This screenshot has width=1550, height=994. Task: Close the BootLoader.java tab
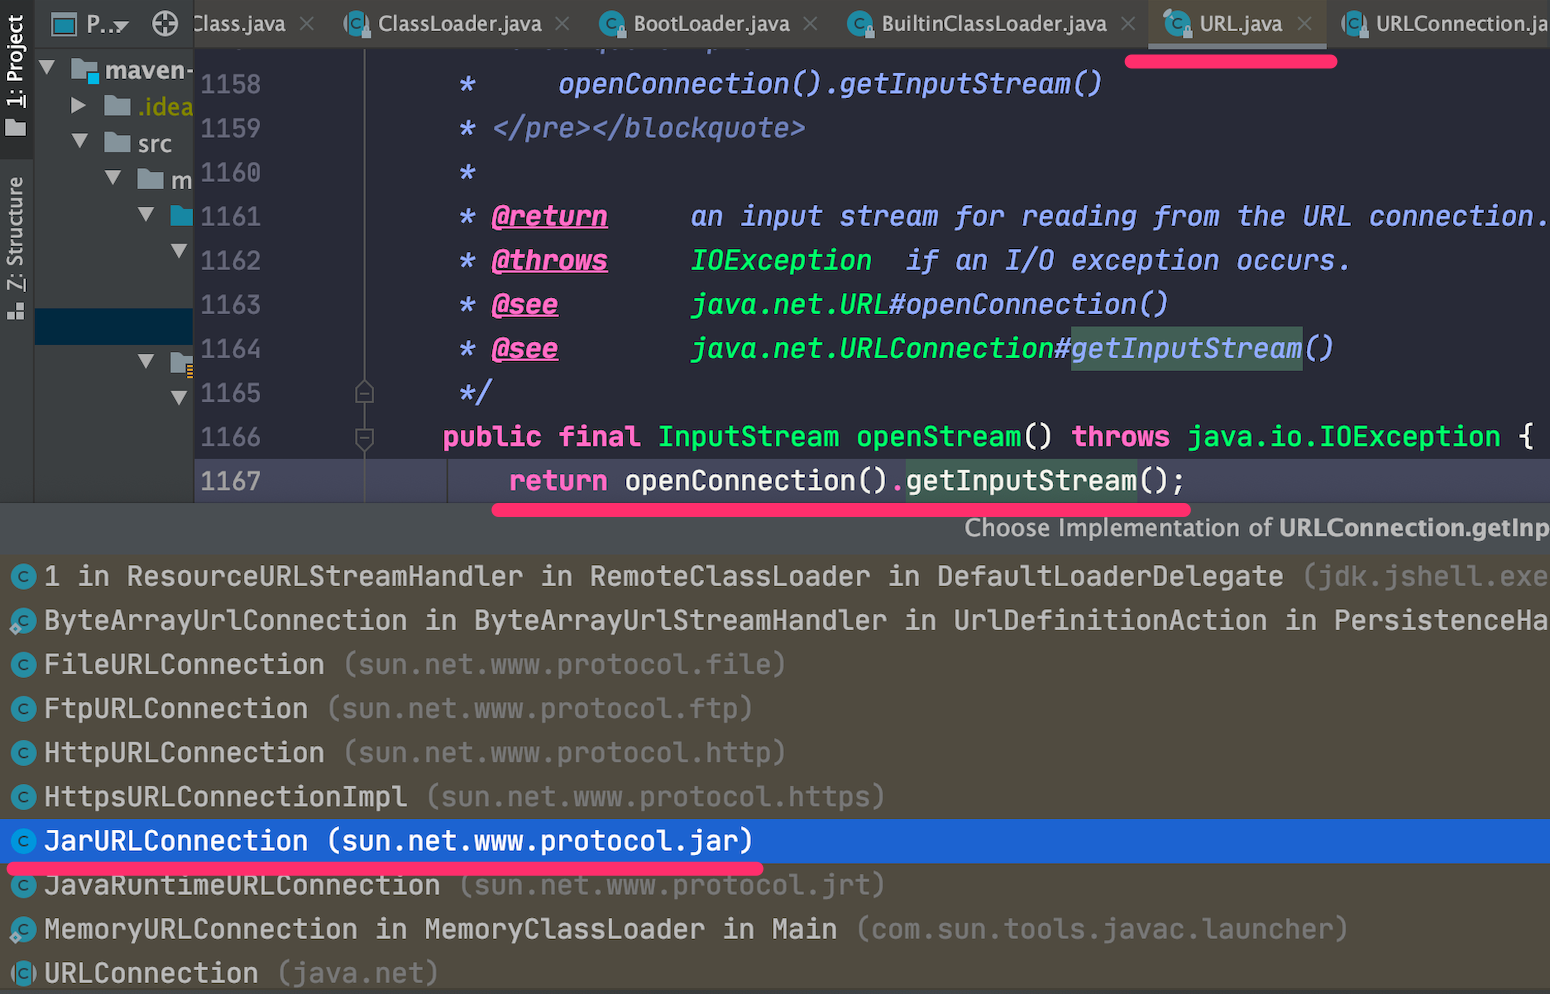click(x=810, y=23)
